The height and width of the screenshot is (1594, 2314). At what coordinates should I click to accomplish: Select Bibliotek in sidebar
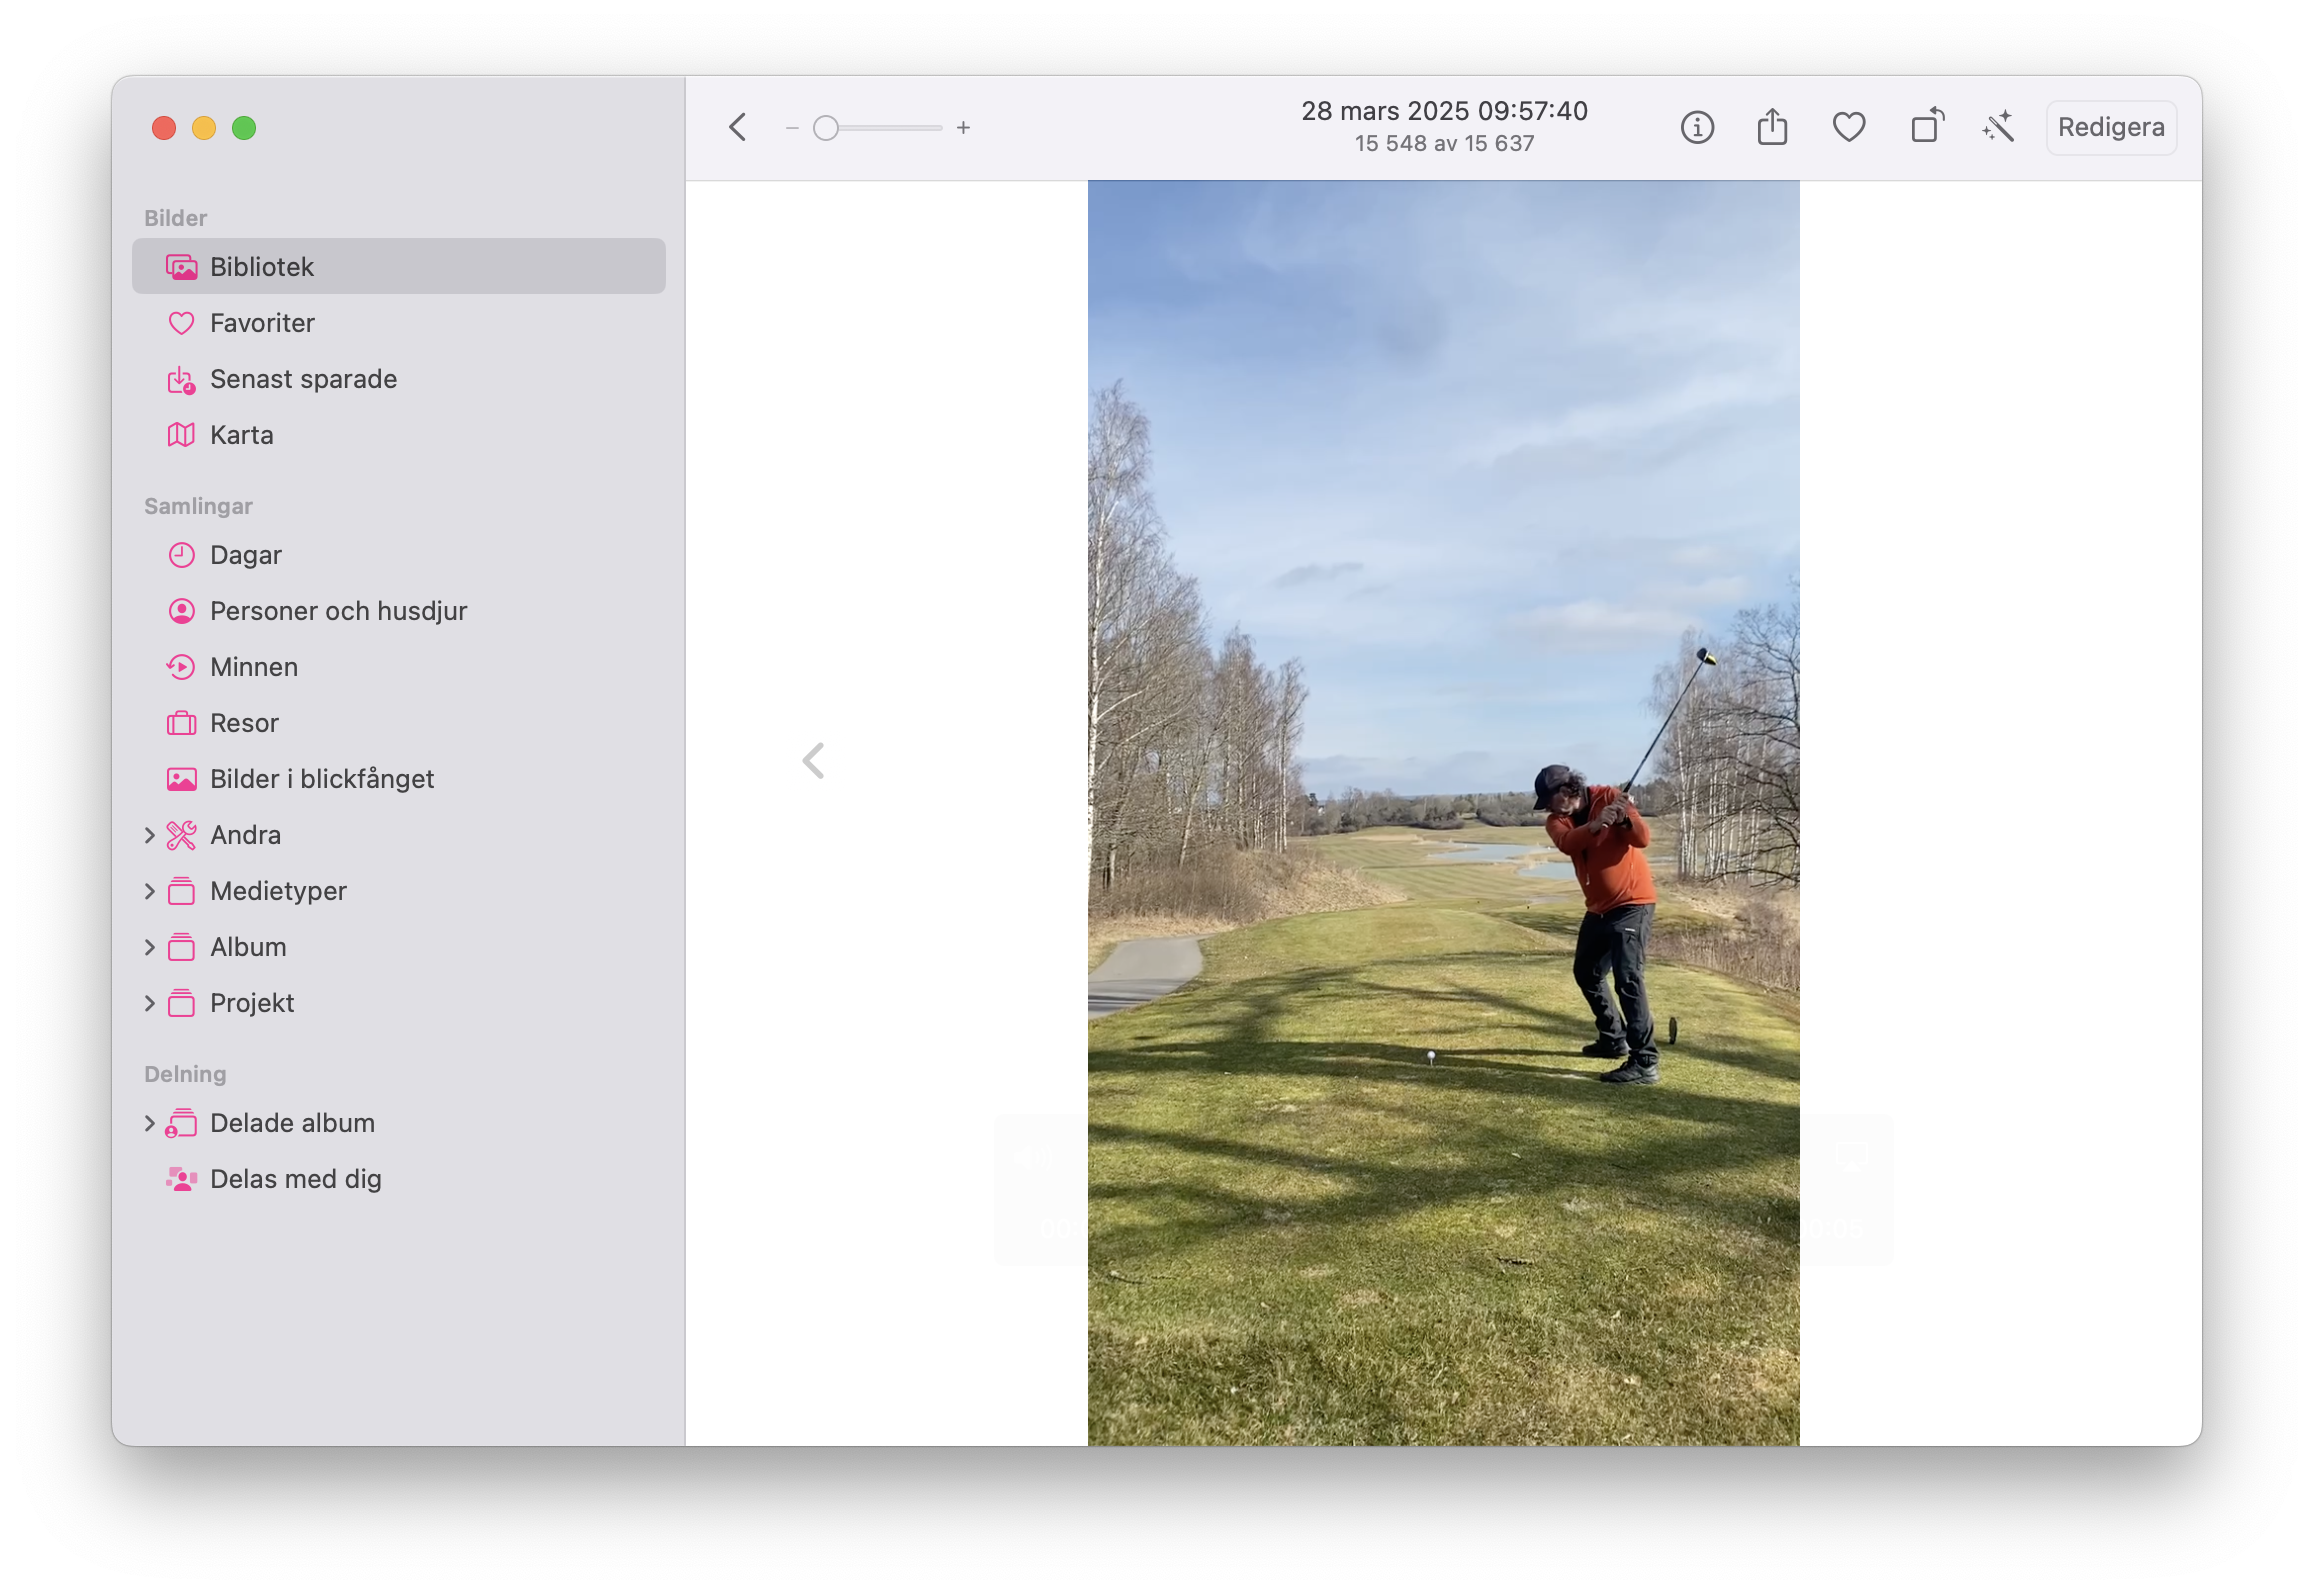pos(399,266)
